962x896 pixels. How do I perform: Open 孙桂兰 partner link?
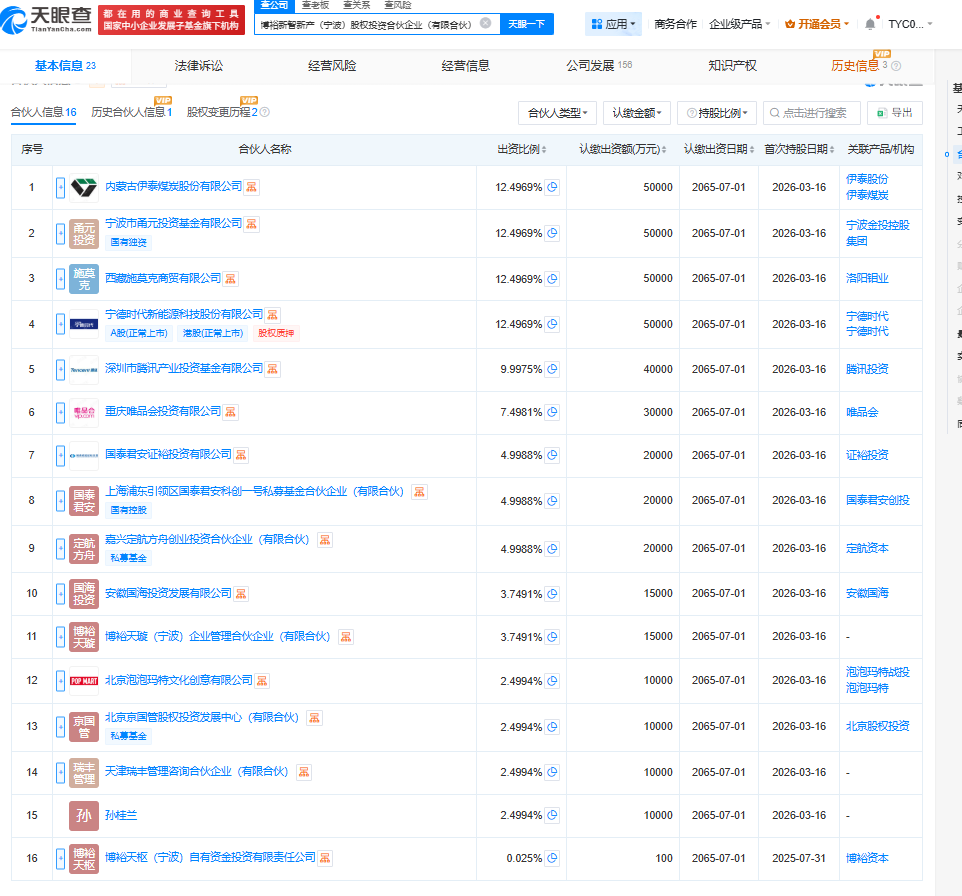pos(121,815)
